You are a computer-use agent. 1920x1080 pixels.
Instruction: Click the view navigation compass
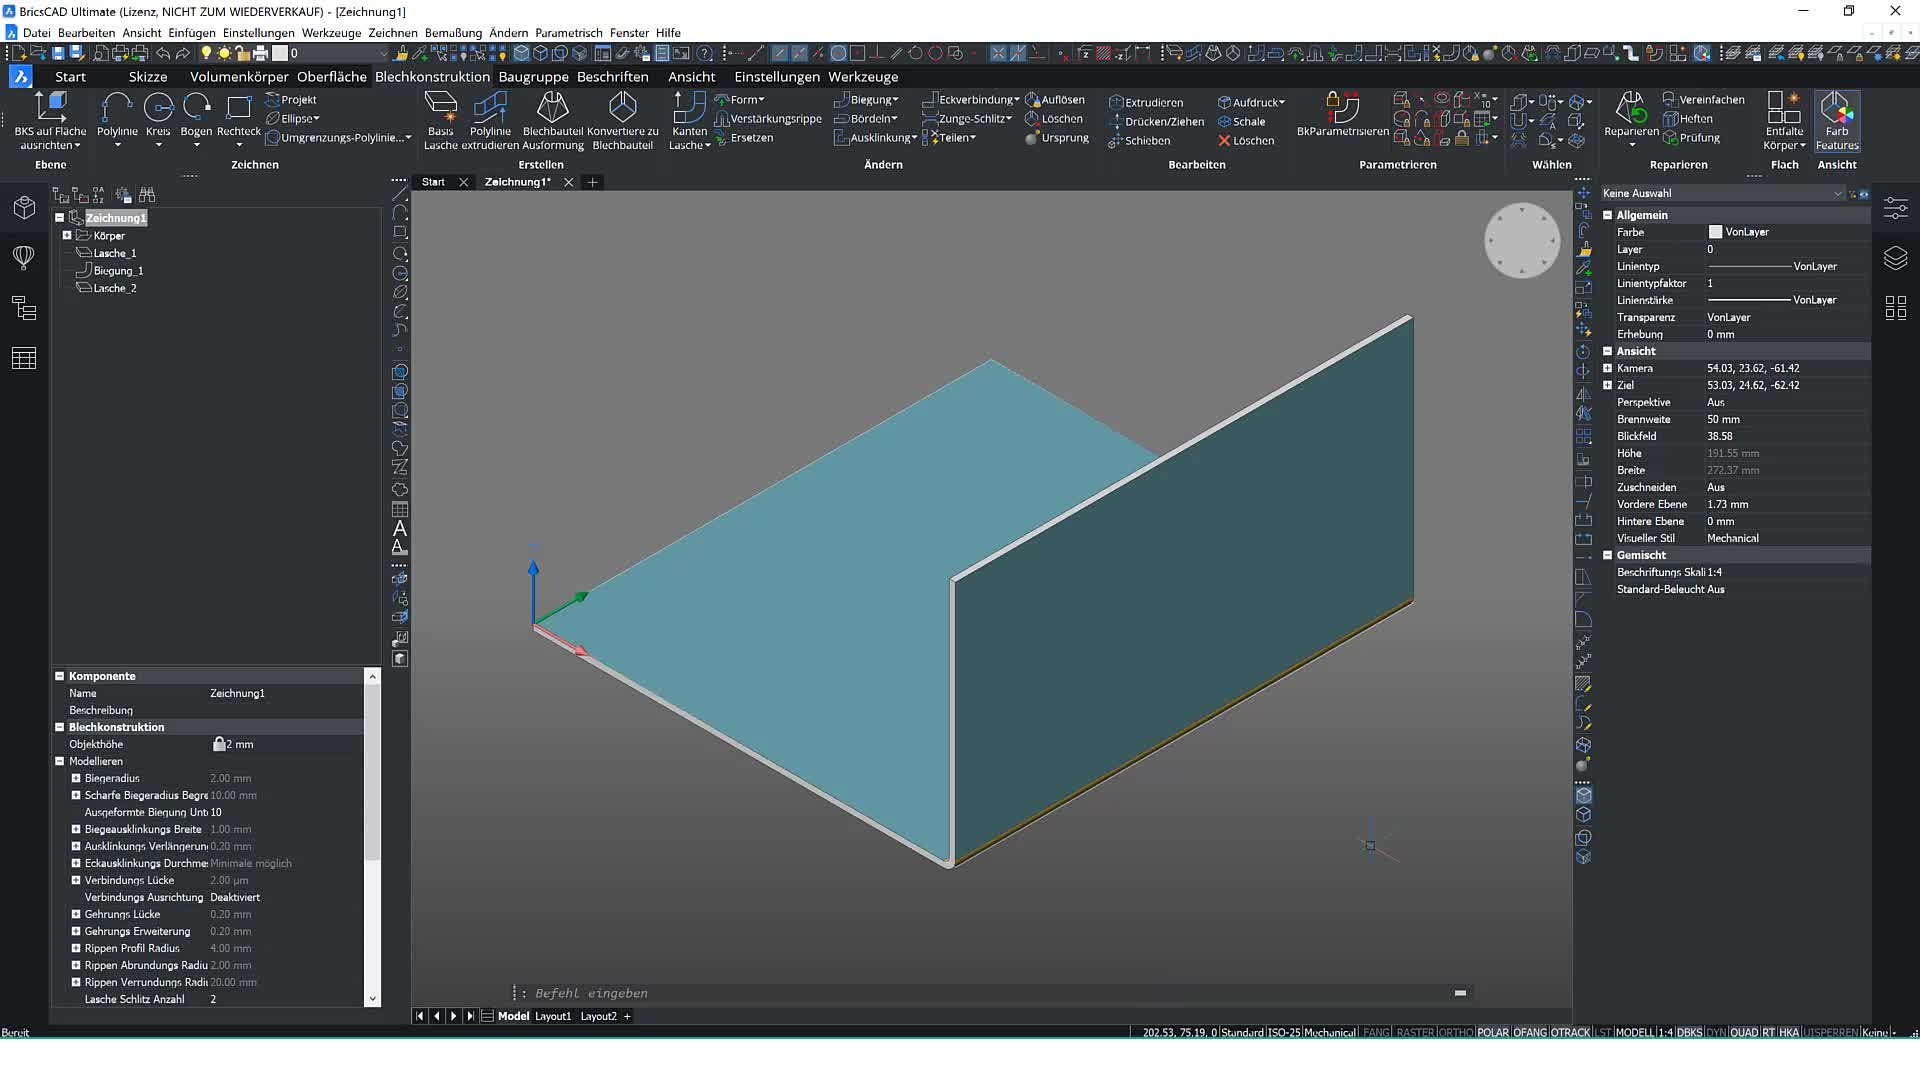click(1522, 240)
